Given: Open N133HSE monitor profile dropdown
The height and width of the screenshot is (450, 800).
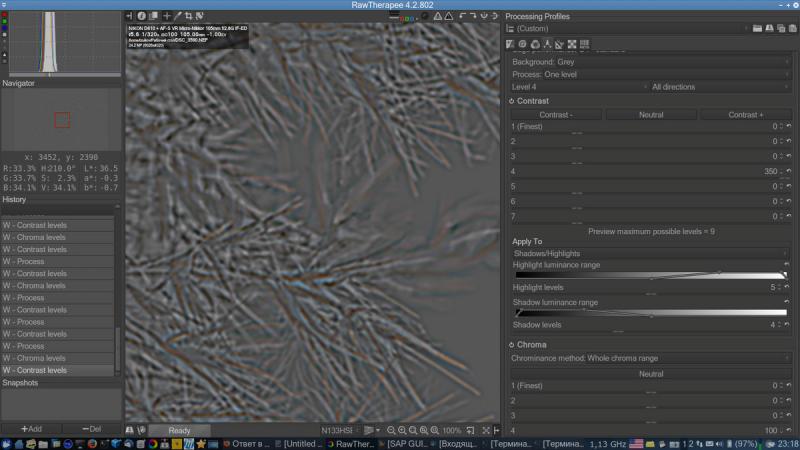Looking at the screenshot, I should (340, 431).
